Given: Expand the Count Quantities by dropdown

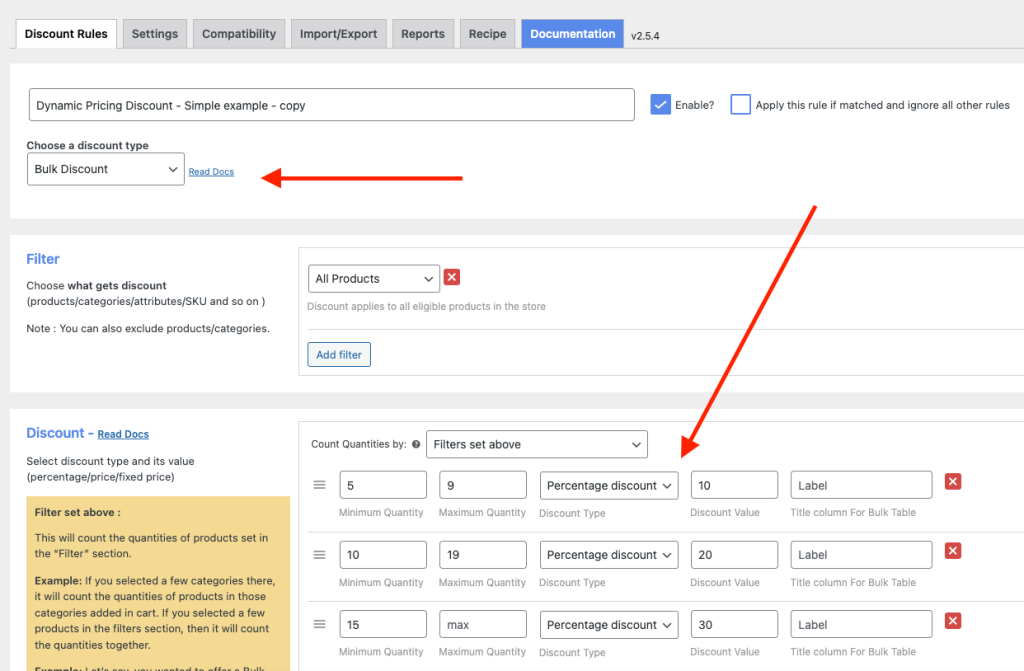Looking at the screenshot, I should tap(537, 444).
